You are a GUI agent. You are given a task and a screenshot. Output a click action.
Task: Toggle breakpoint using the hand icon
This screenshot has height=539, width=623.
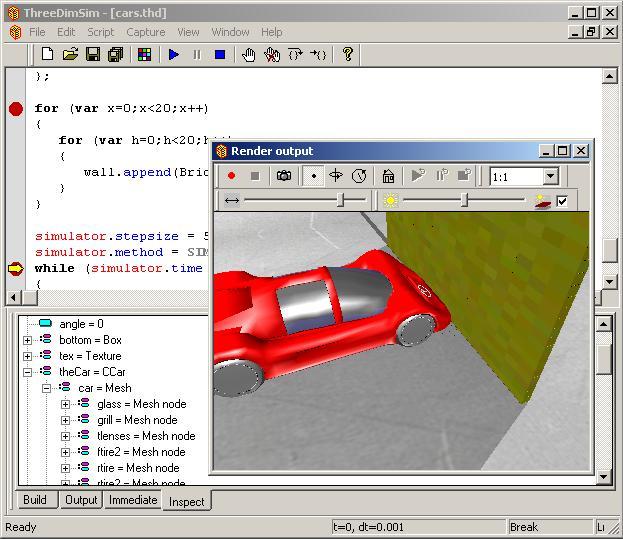[249, 54]
